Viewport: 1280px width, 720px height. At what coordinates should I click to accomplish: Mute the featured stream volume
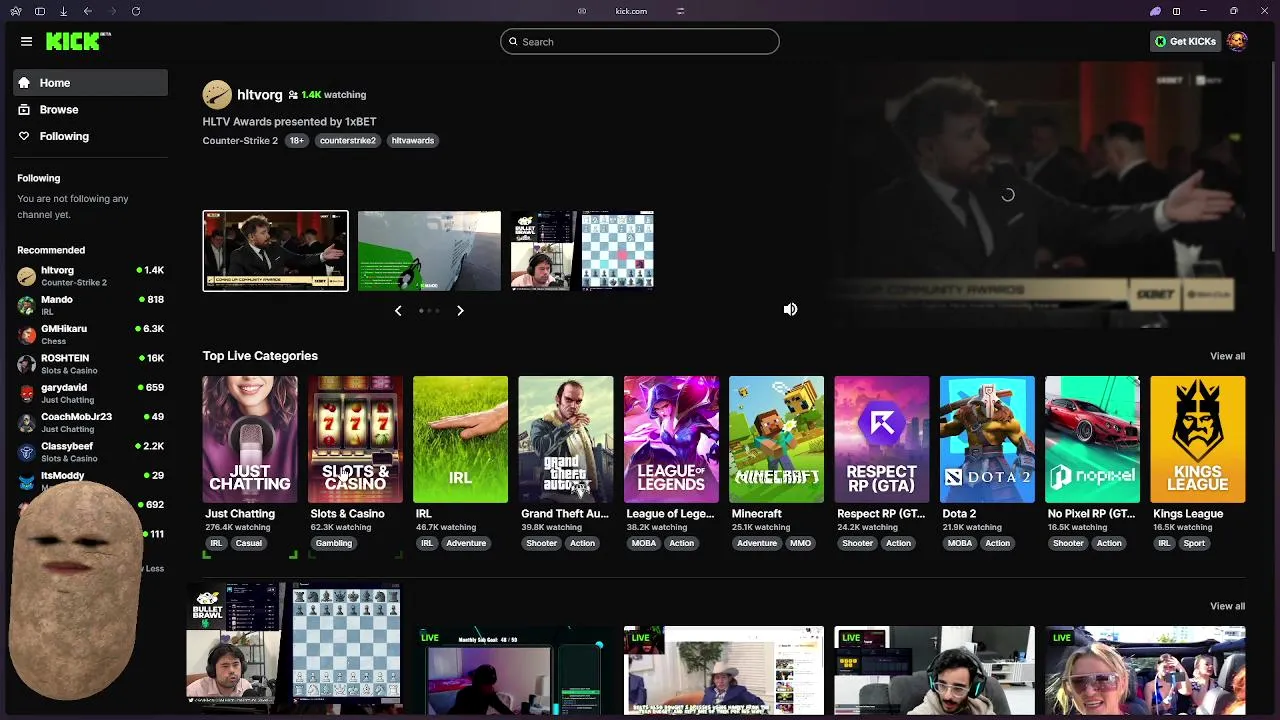[790, 310]
